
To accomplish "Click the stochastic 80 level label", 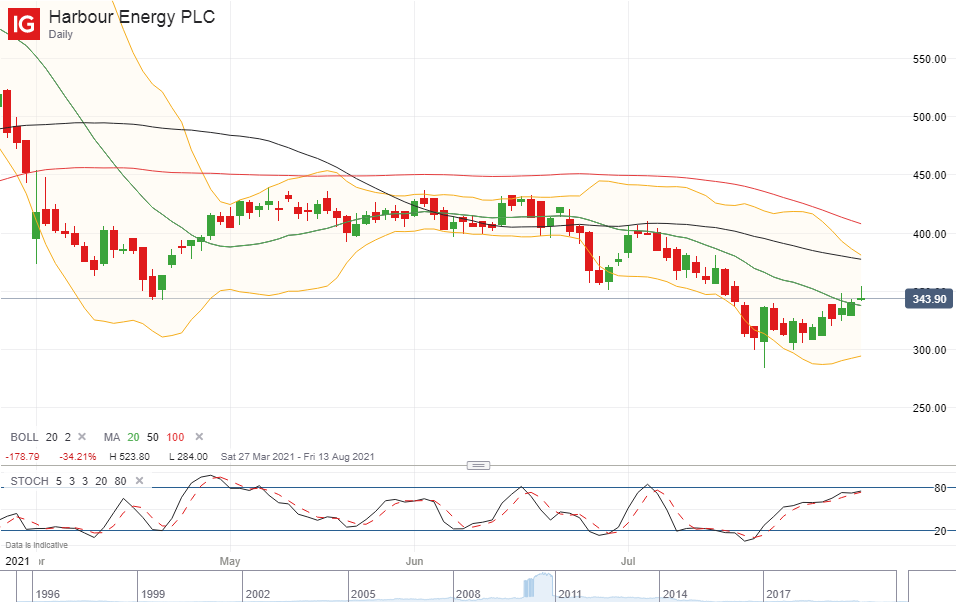I will coord(940,488).
